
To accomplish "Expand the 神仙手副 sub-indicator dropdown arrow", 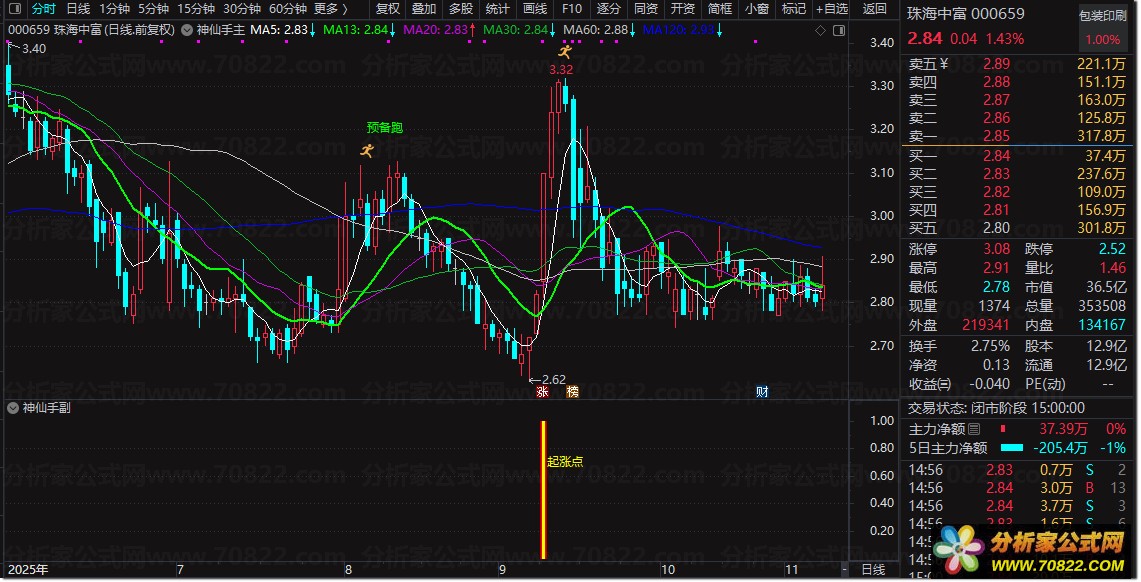I will click(12, 408).
